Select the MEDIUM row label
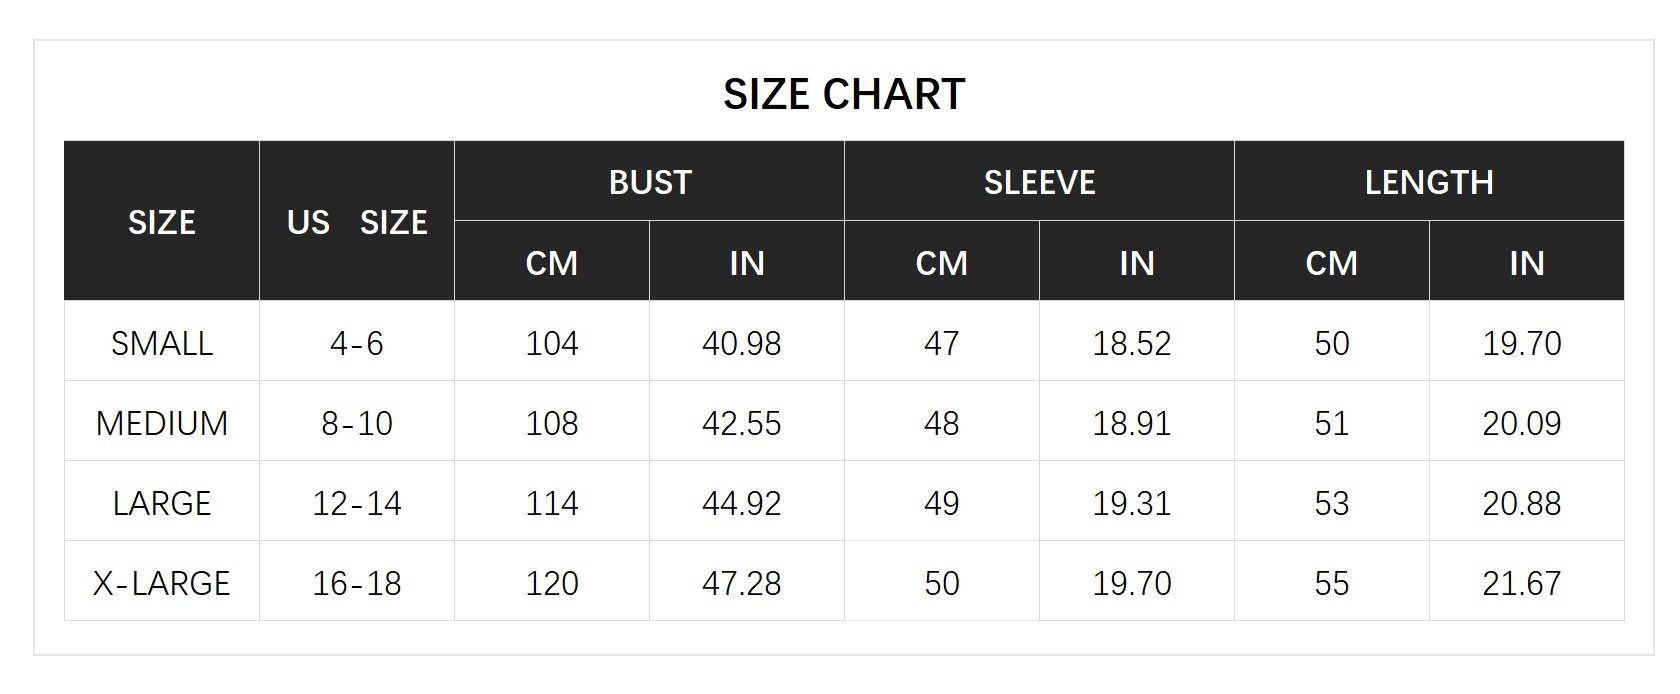Viewport: 1680px width, 694px height. 162,423
